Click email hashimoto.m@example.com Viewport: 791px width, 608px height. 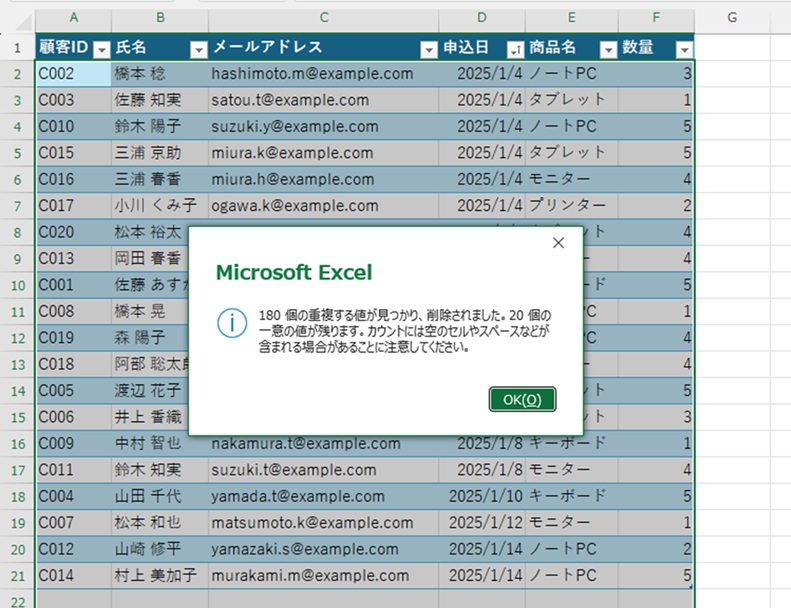[324, 74]
